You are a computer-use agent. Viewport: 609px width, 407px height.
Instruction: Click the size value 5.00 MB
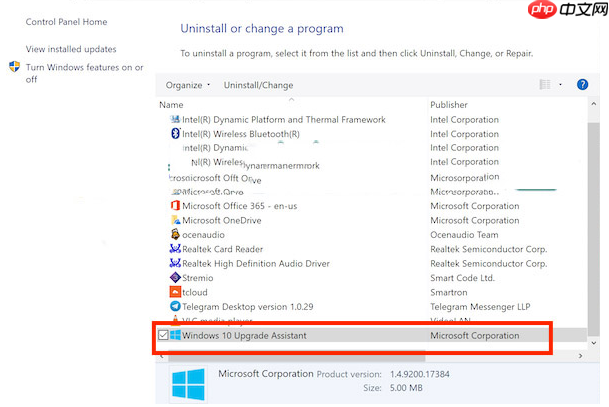406,388
